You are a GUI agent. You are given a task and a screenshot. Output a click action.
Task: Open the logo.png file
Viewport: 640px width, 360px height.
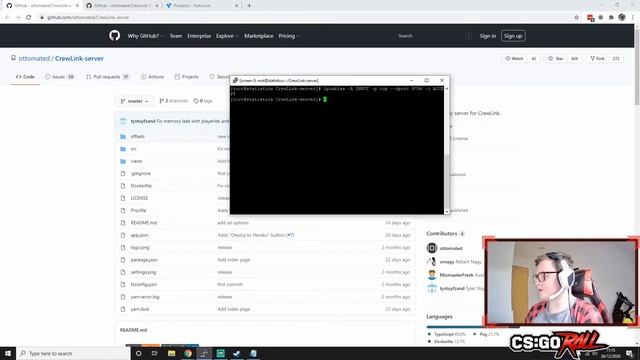tap(140, 247)
